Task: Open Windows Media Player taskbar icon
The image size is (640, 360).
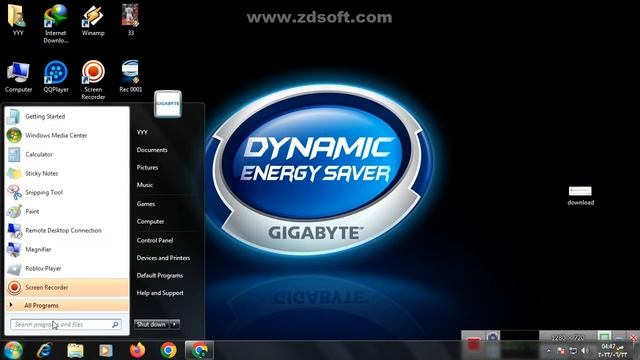Action: tap(106, 350)
